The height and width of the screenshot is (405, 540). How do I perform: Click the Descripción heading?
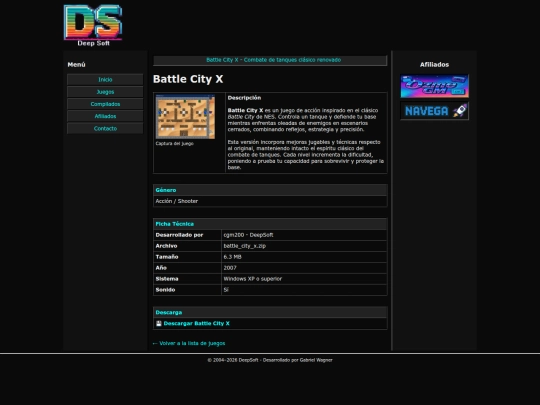pyautogui.click(x=244, y=98)
